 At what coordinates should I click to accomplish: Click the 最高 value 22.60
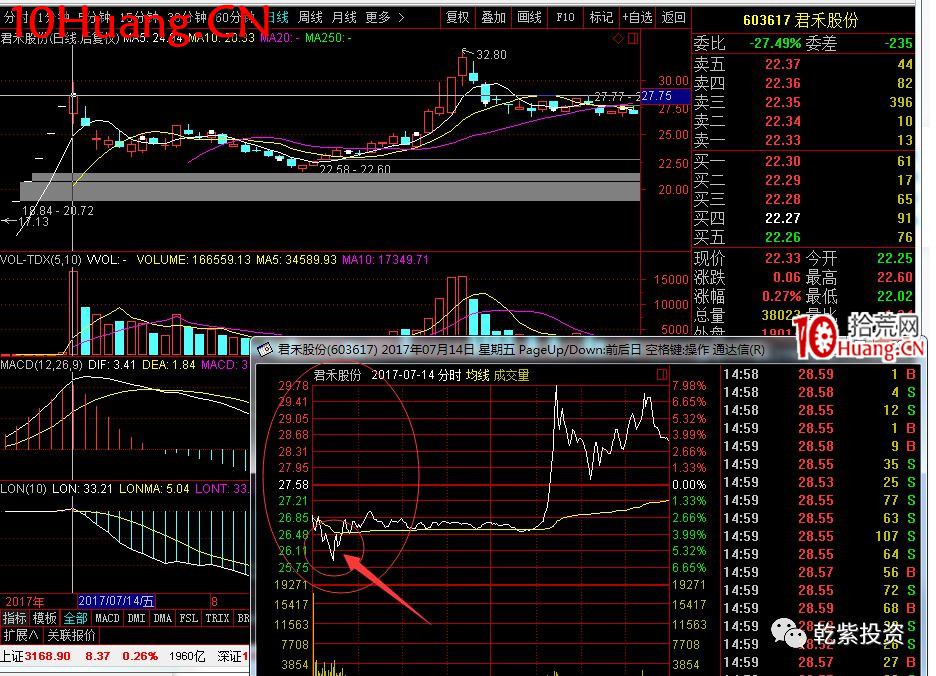[x=895, y=278]
